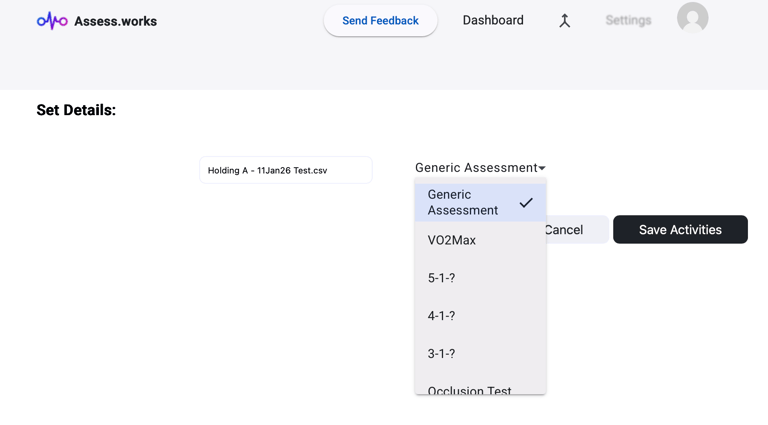Open the user profile avatar

pos(692,18)
